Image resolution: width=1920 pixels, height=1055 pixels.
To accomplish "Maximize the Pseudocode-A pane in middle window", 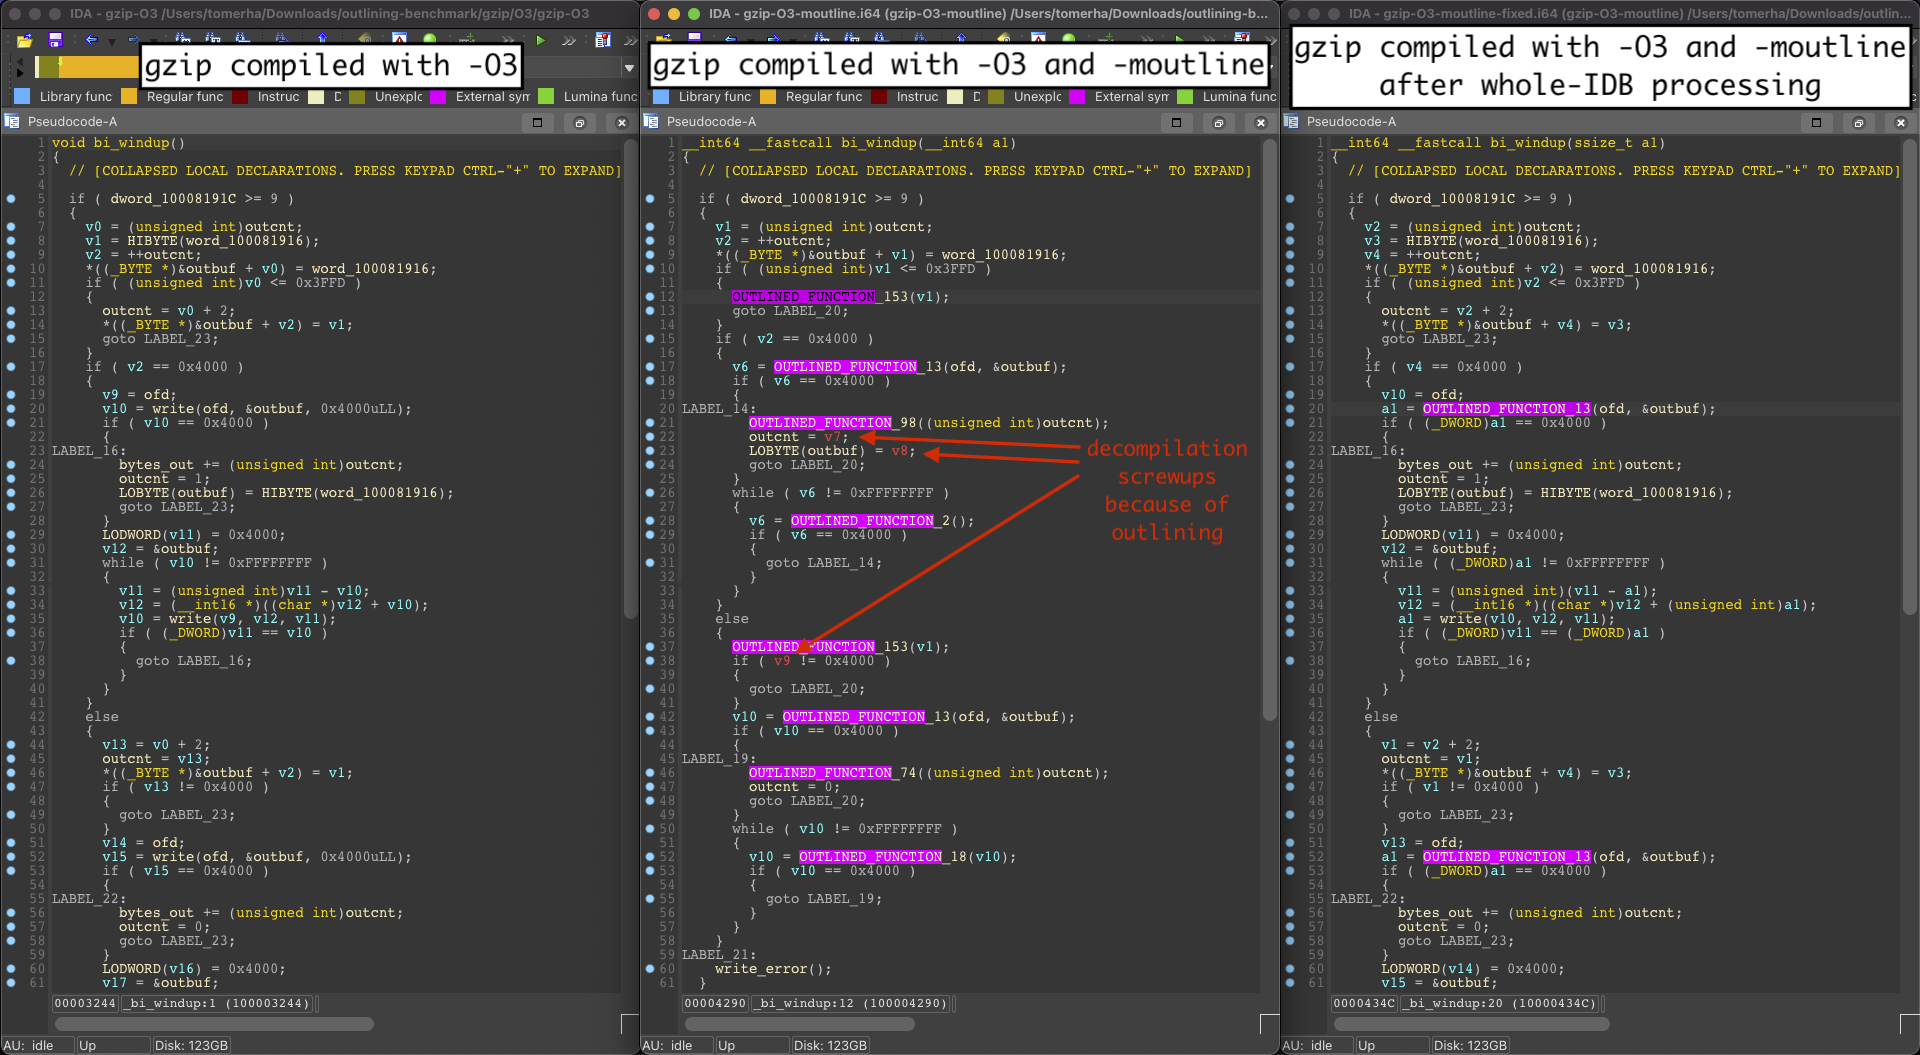I will (x=1176, y=122).
